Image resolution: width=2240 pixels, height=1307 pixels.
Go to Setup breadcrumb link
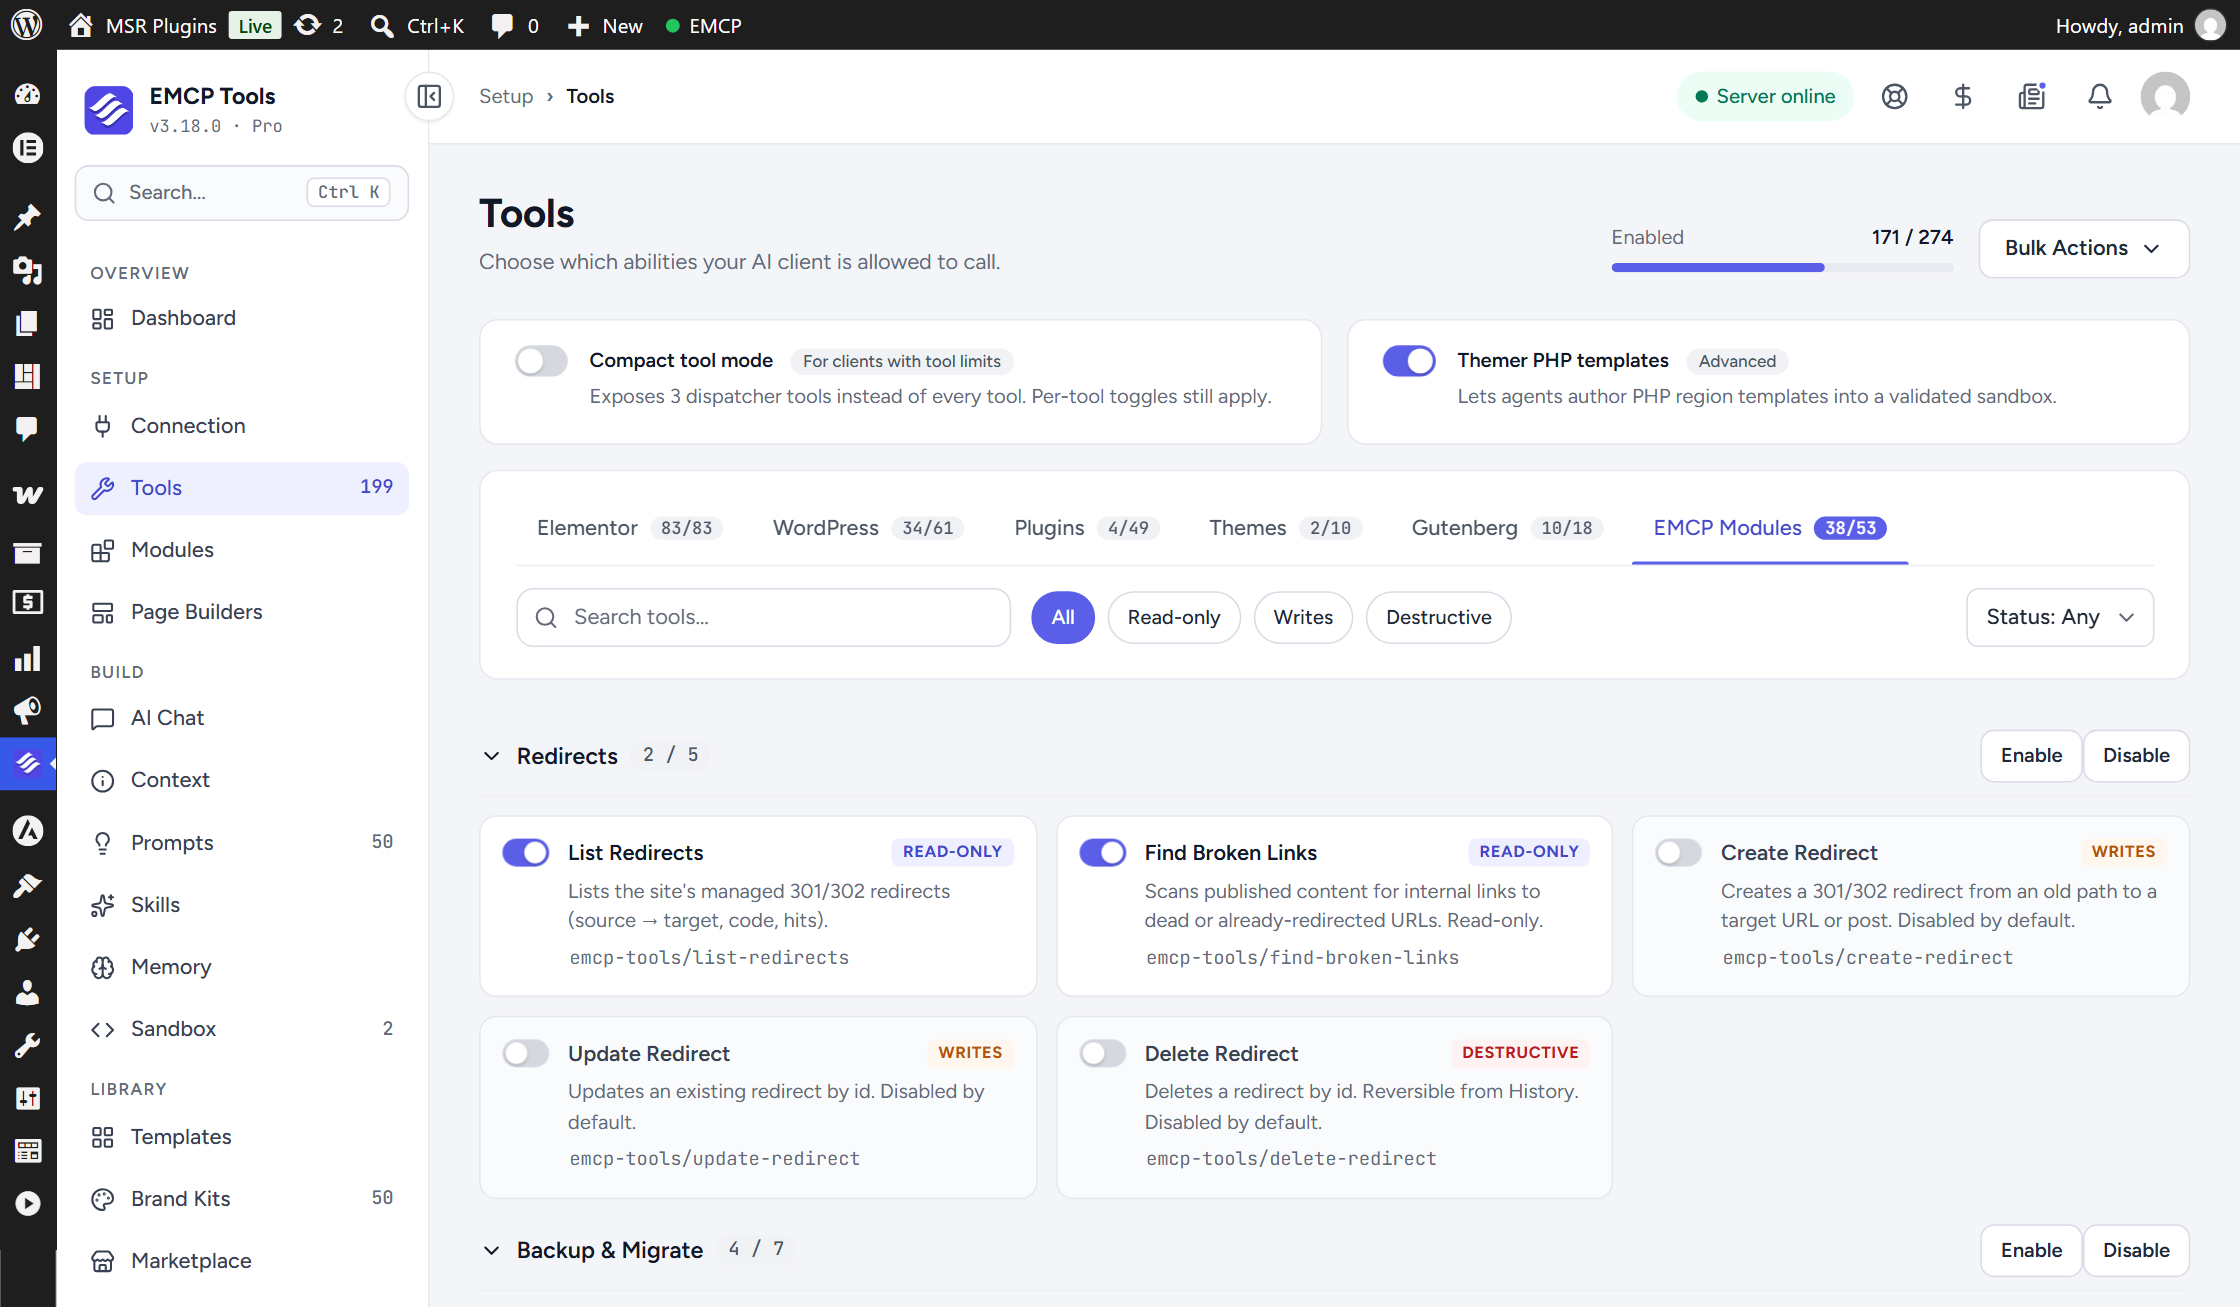(x=506, y=97)
